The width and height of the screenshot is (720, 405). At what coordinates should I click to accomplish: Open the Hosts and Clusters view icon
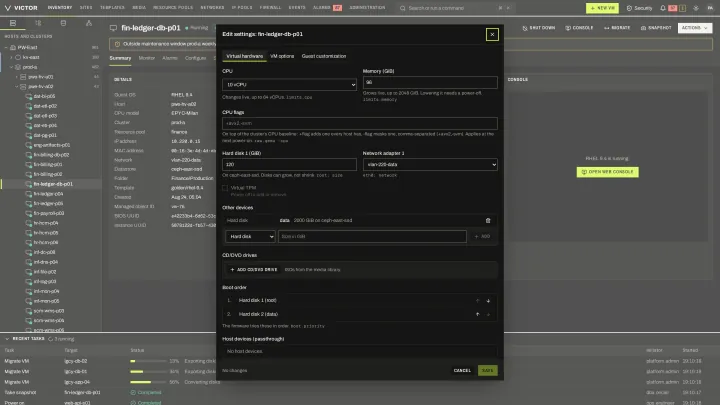[13, 23]
